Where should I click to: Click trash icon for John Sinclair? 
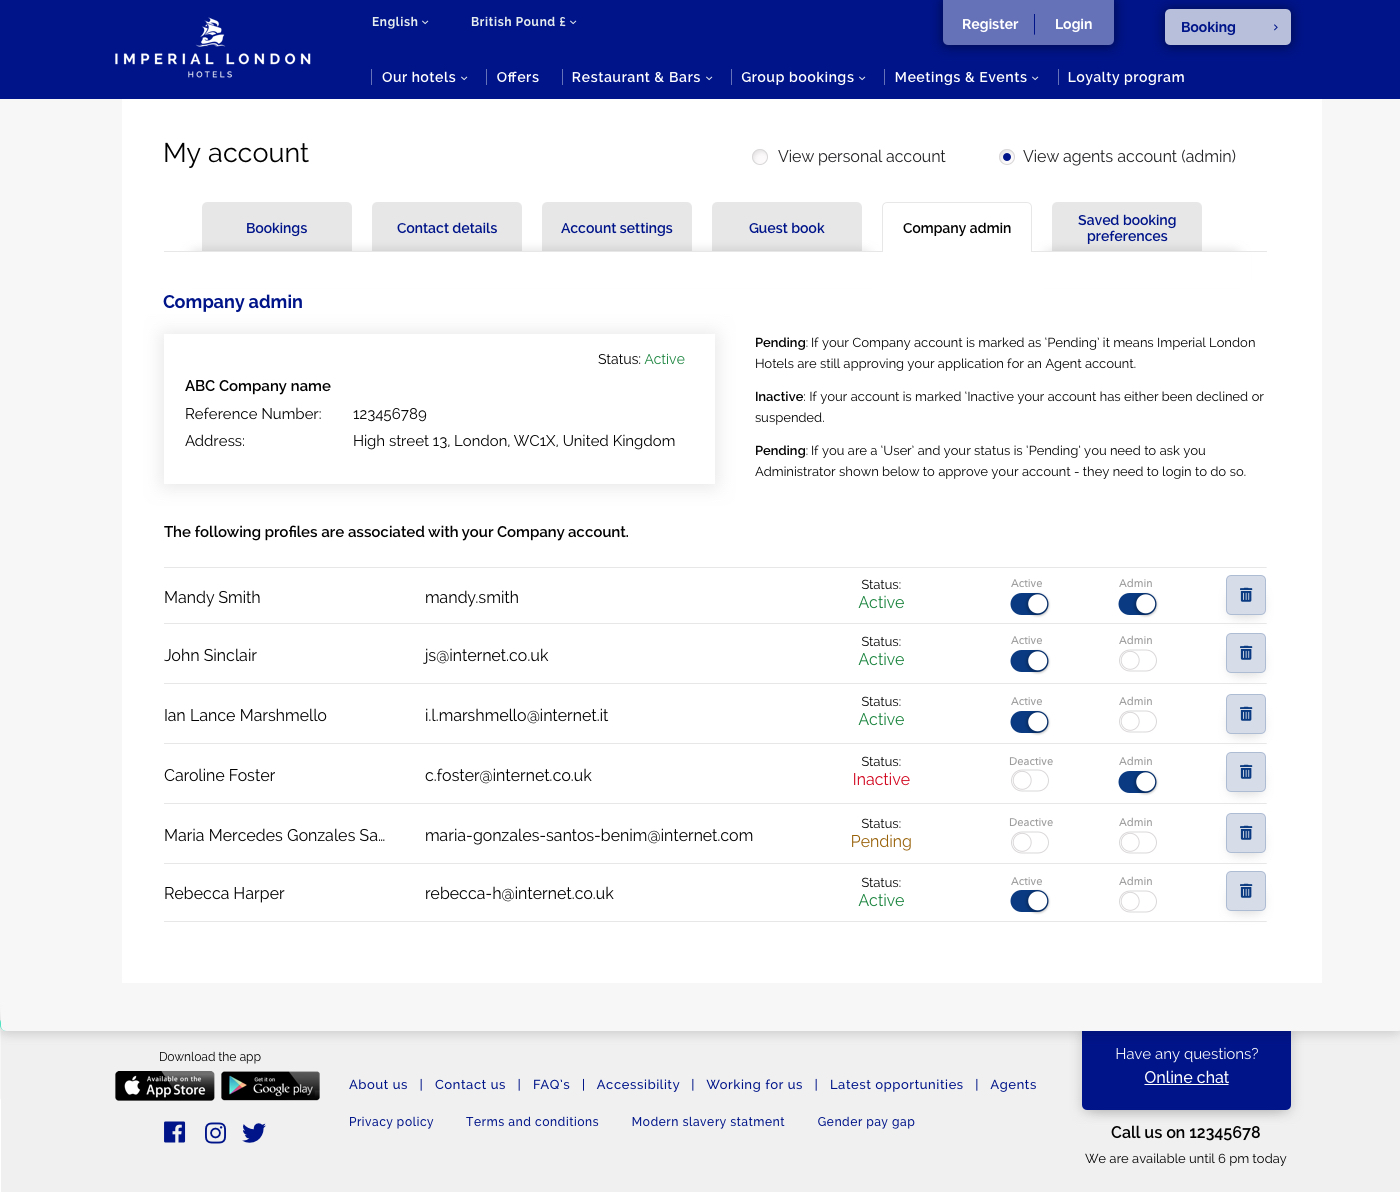(x=1245, y=654)
